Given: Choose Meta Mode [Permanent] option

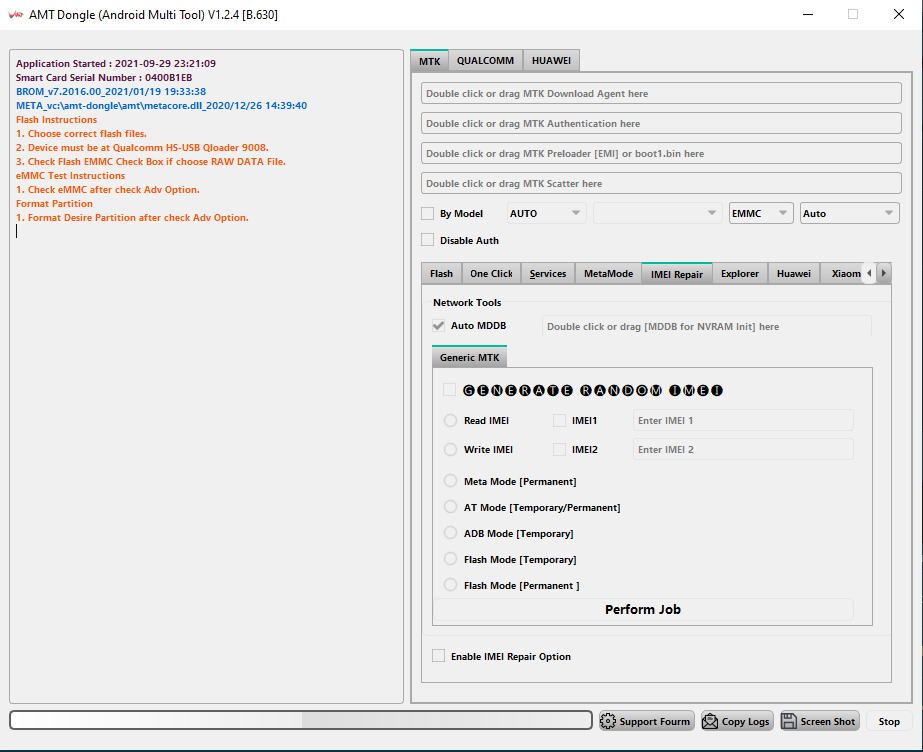Looking at the screenshot, I should (x=451, y=481).
